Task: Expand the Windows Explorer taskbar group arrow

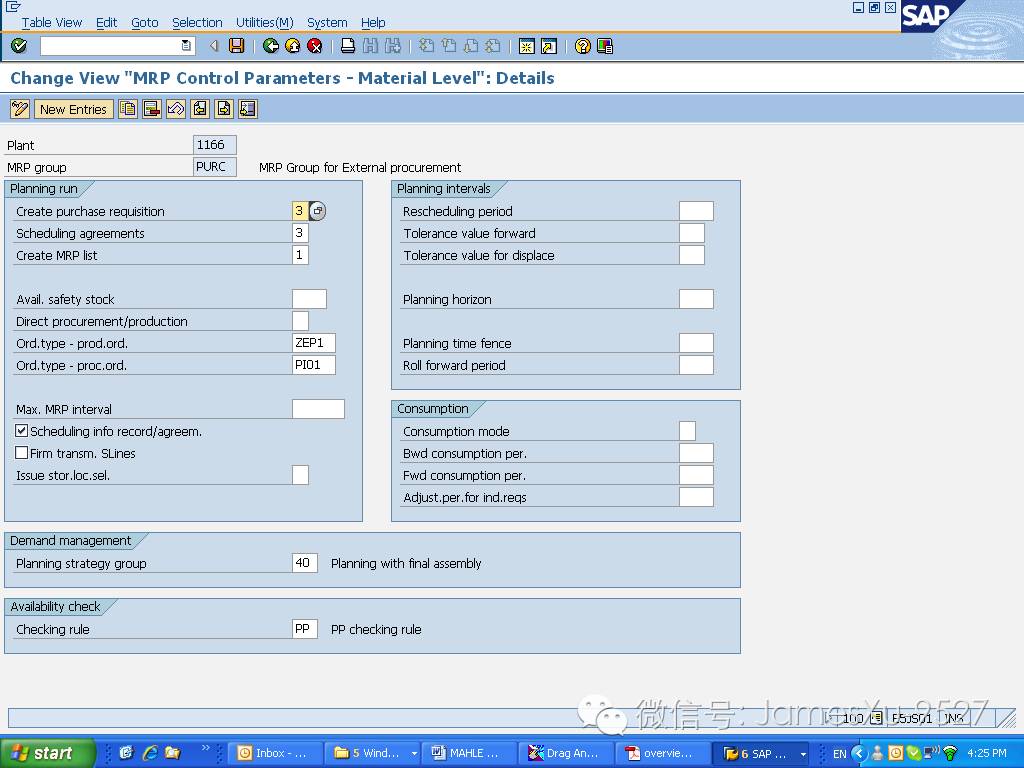Action: tap(414, 753)
